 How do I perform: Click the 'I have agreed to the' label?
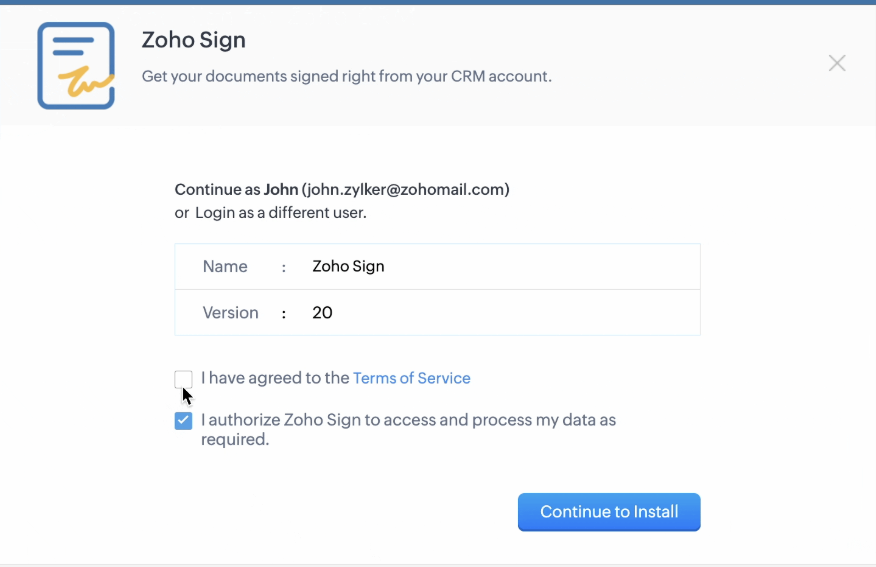tap(275, 378)
